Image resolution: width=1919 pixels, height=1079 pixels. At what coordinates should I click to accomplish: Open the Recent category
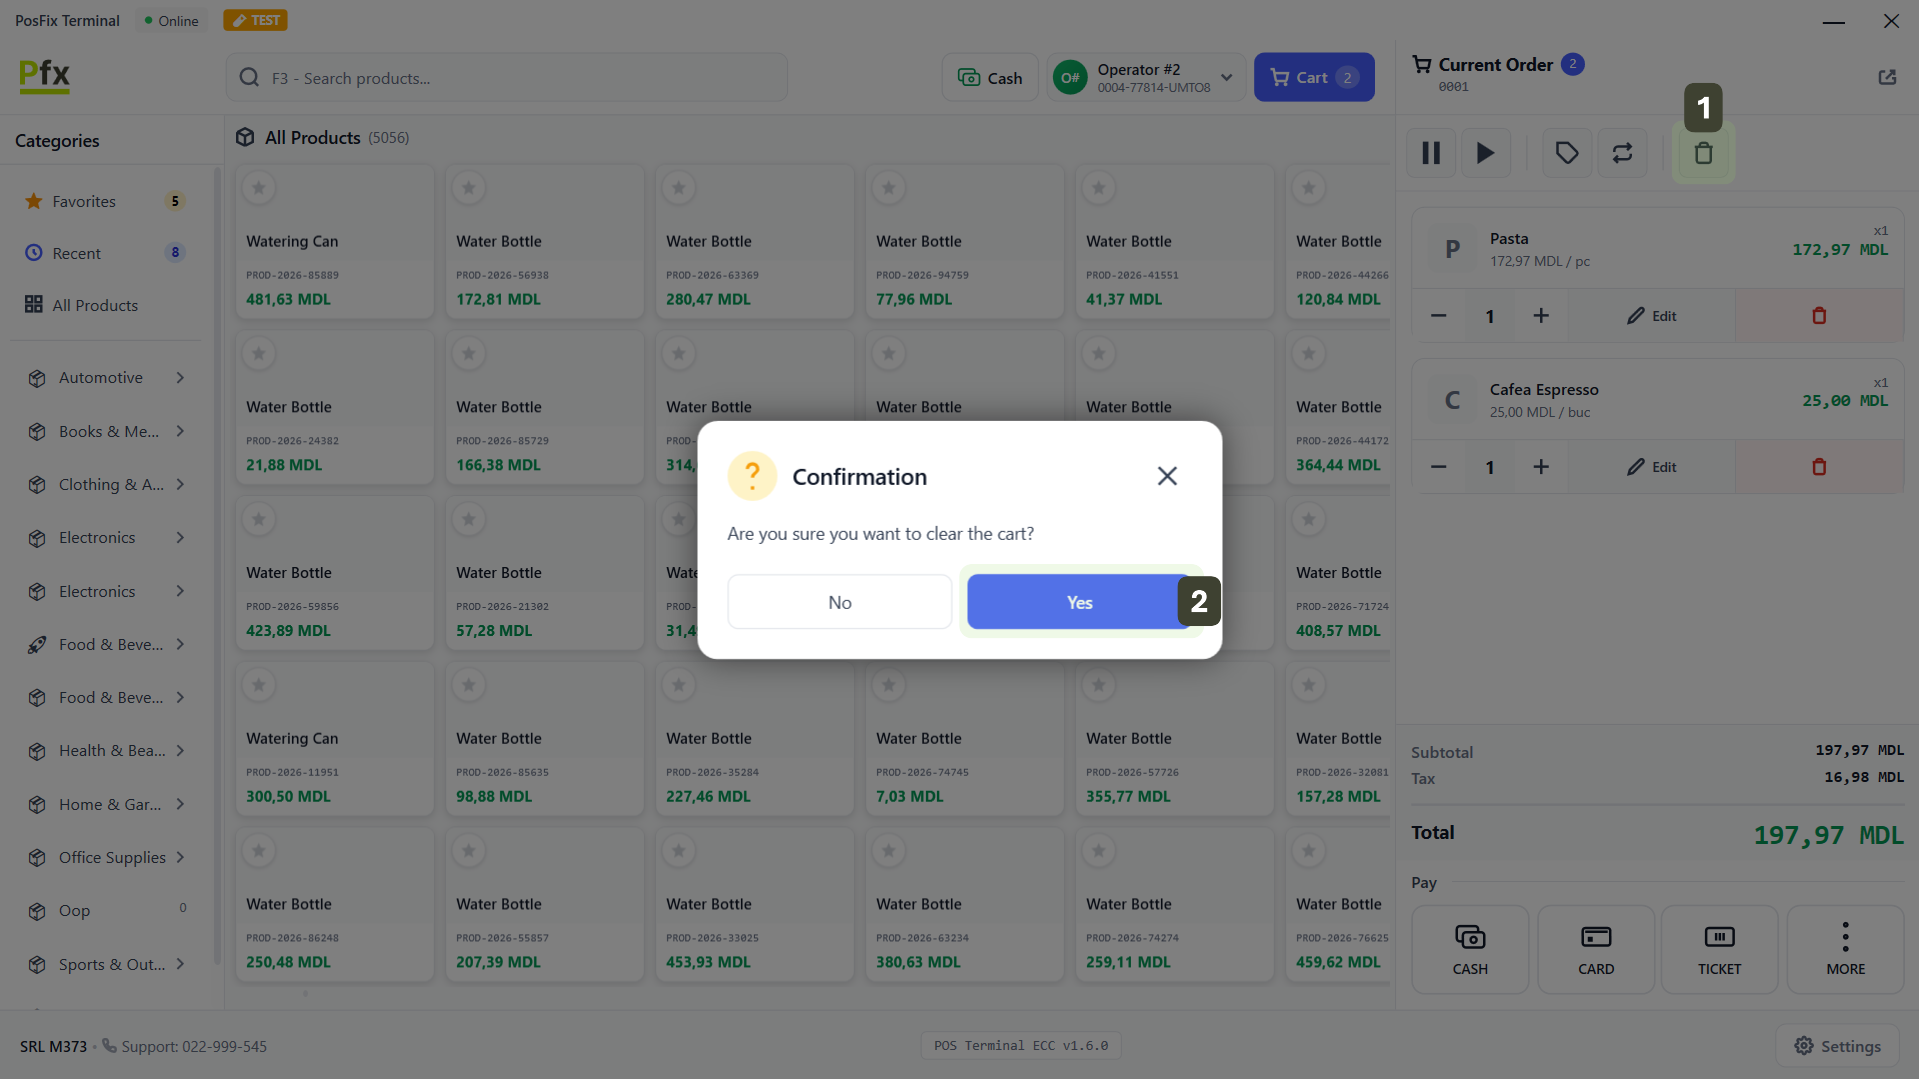point(76,253)
